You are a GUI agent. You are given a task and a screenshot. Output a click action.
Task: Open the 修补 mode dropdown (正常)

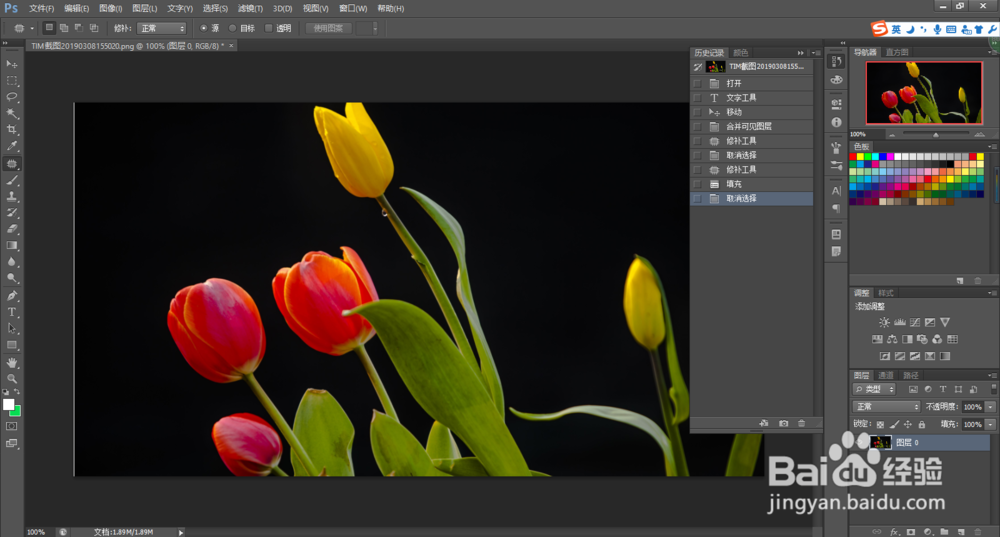click(161, 28)
